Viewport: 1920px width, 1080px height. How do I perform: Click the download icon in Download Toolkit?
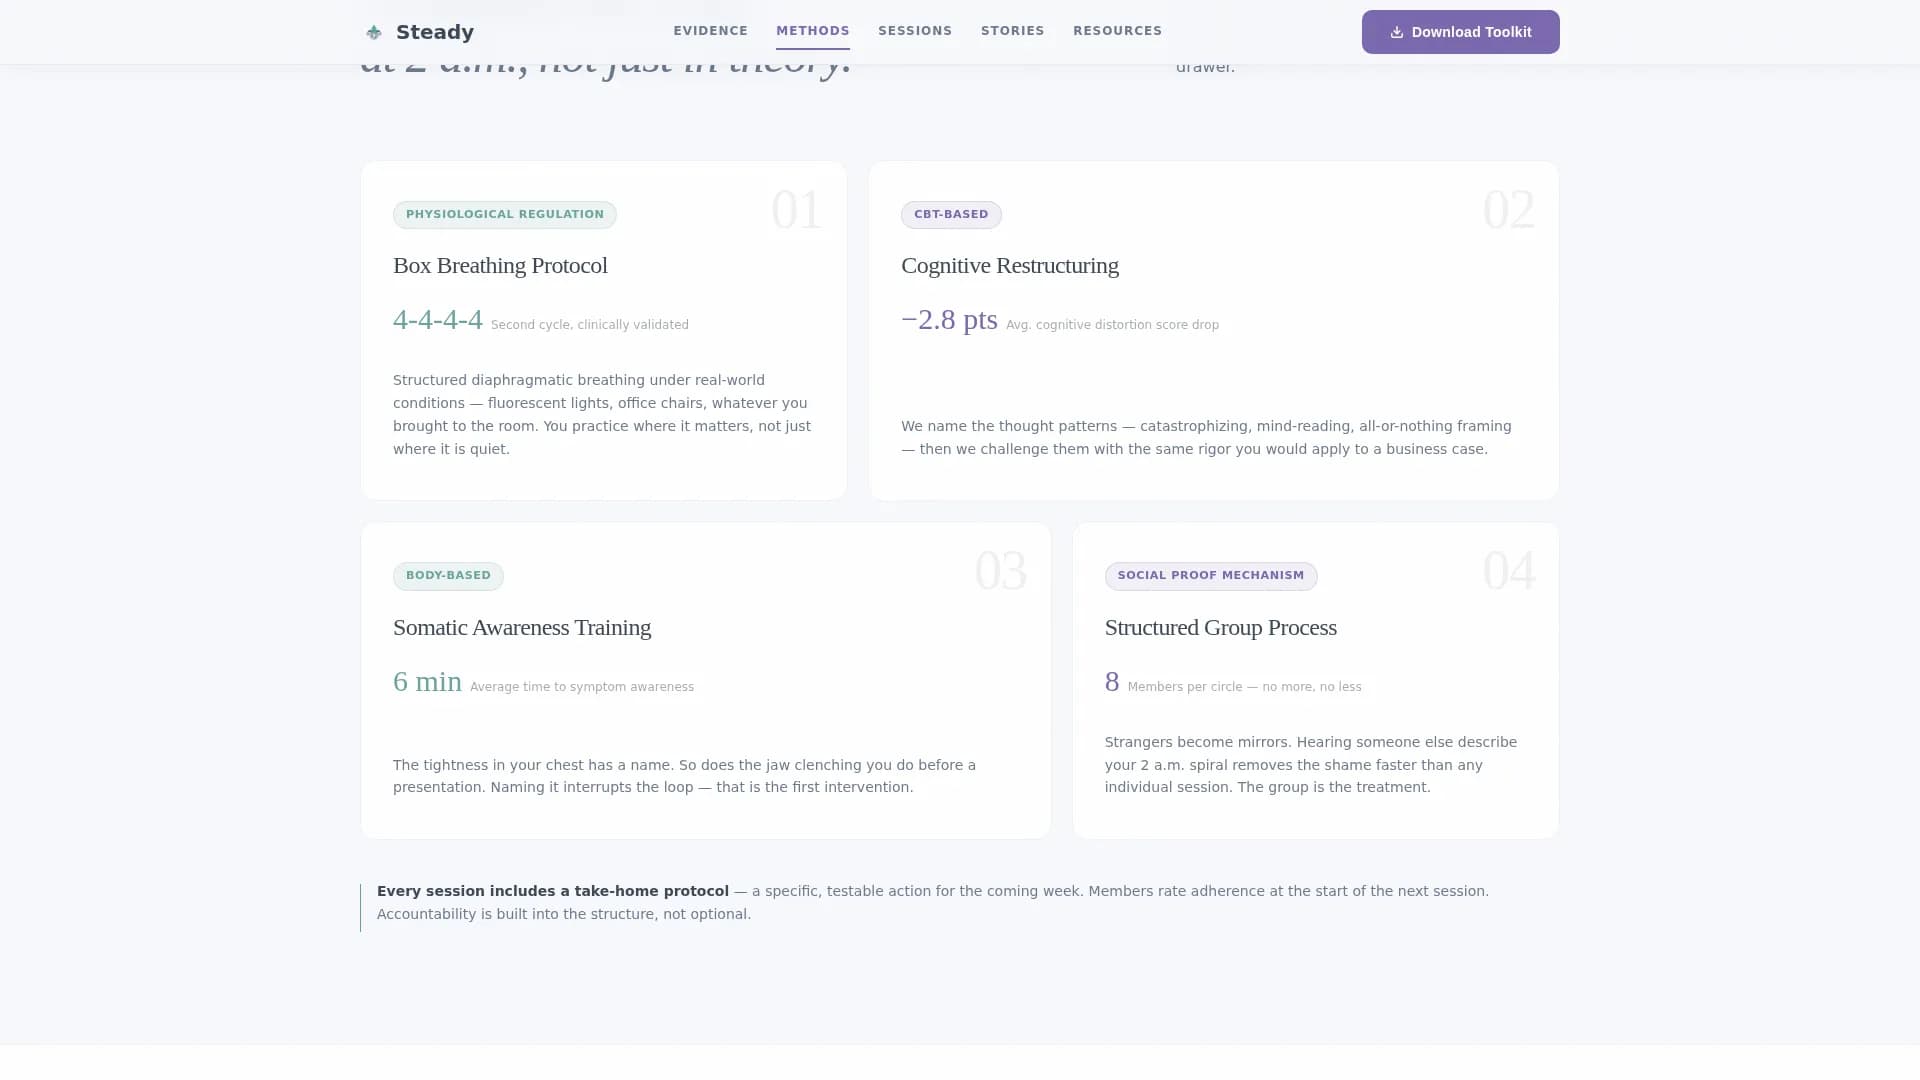1397,32
